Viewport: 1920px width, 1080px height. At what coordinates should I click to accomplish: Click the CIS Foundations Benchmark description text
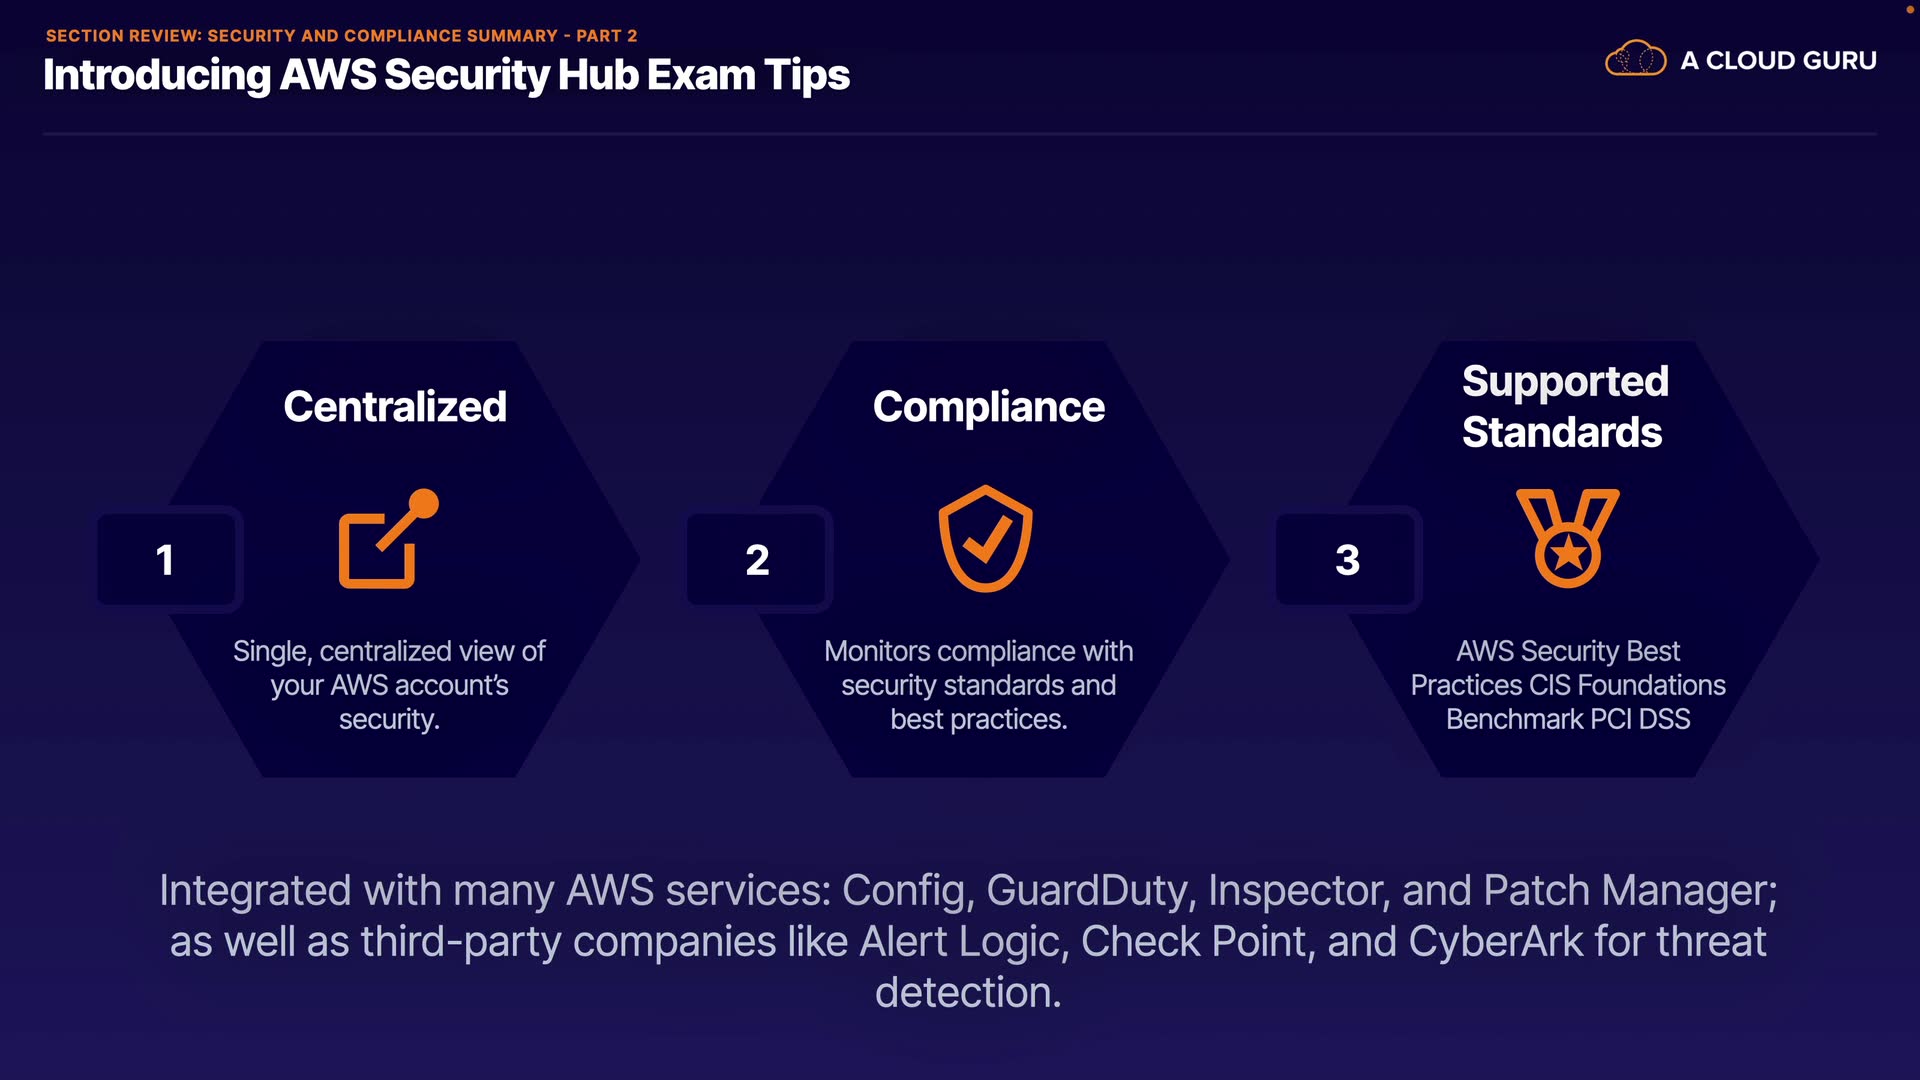(x=1567, y=685)
